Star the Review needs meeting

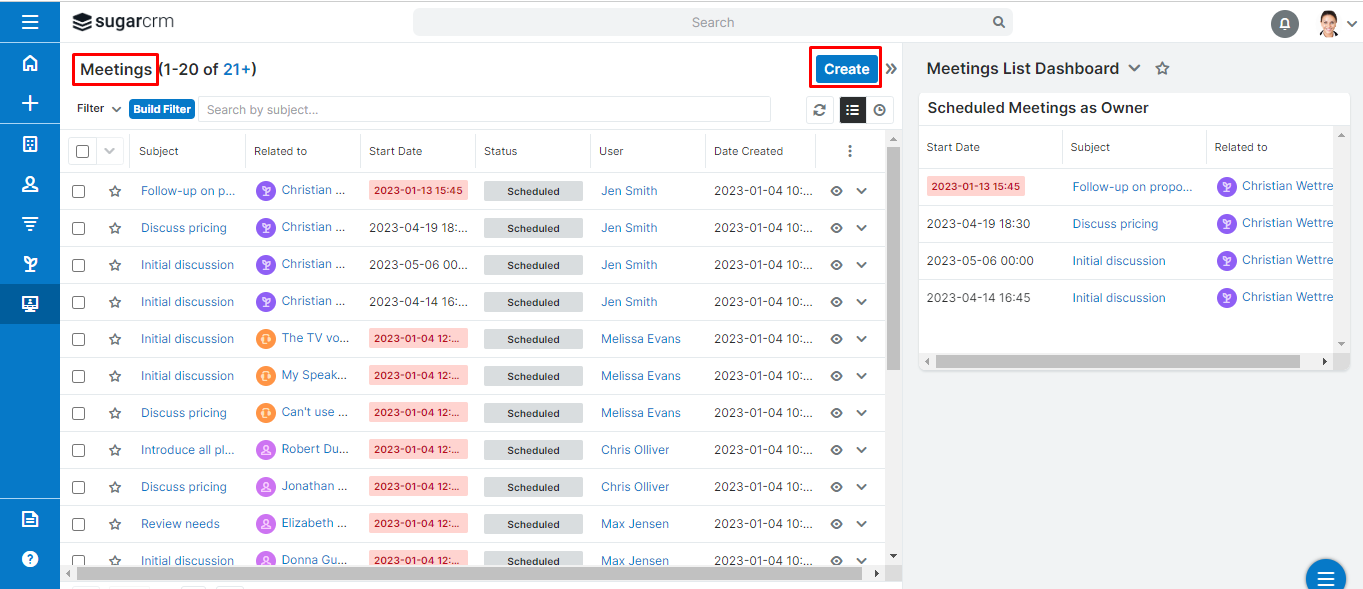click(115, 524)
